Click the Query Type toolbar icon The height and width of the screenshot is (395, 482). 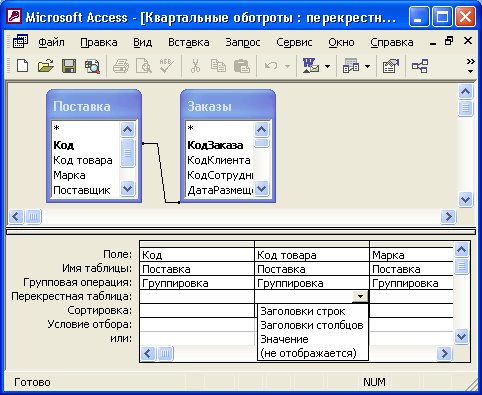pyautogui.click(x=351, y=66)
